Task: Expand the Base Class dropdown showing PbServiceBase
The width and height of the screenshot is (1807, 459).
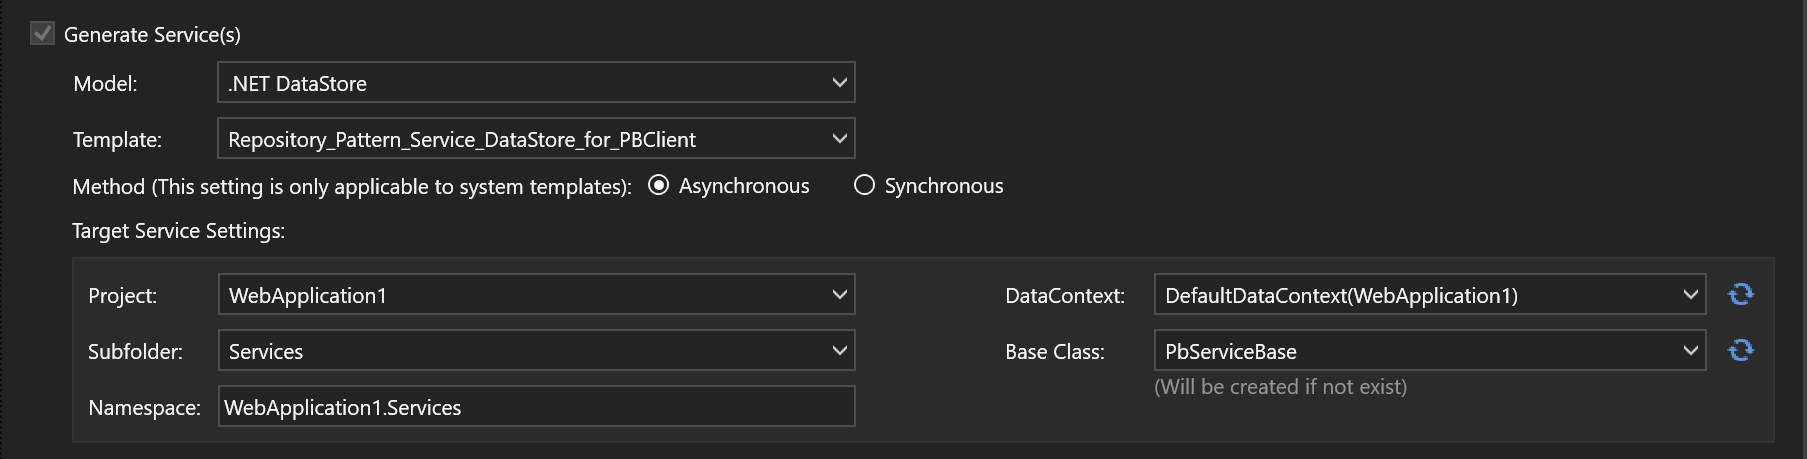Action: pyautogui.click(x=1429, y=351)
